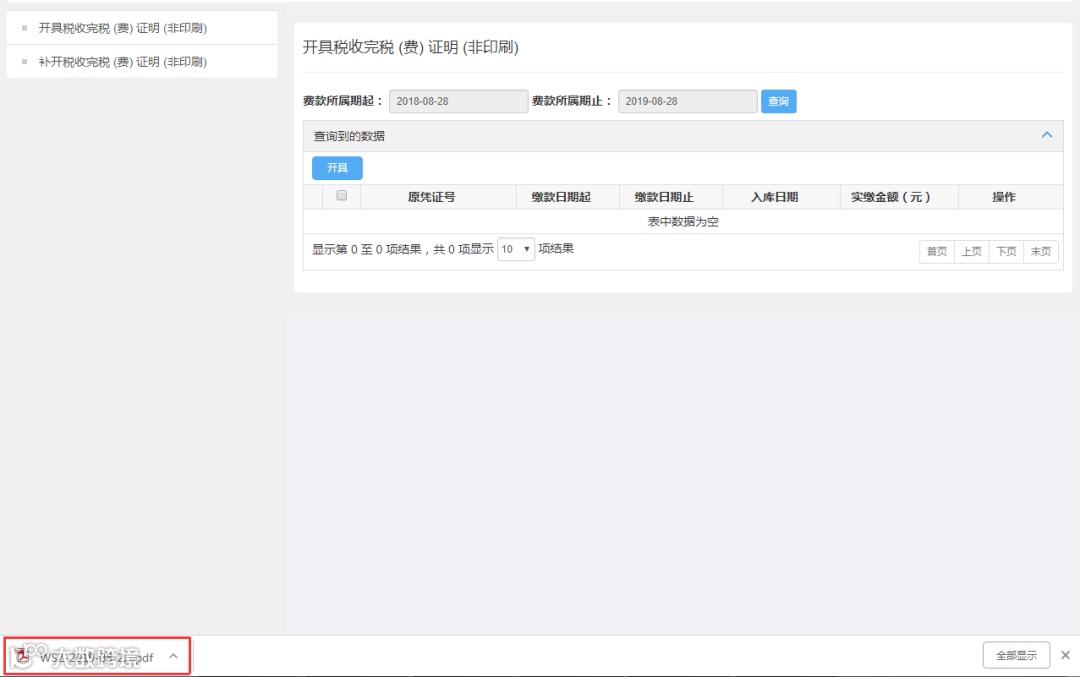The image size is (1080, 677).
Task: Go to 下页 pagination button
Action: pyautogui.click(x=1006, y=251)
